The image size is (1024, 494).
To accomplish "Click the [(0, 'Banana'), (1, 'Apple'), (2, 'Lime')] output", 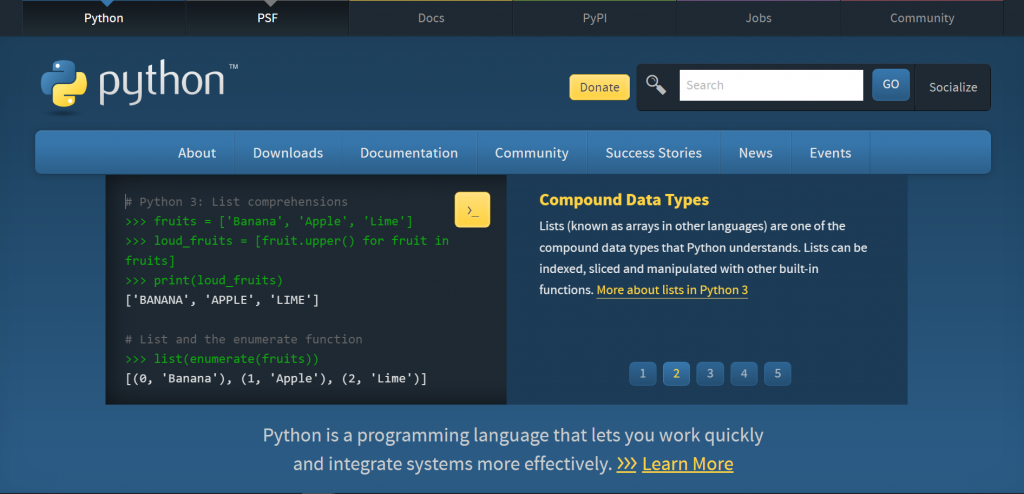I will click(276, 378).
